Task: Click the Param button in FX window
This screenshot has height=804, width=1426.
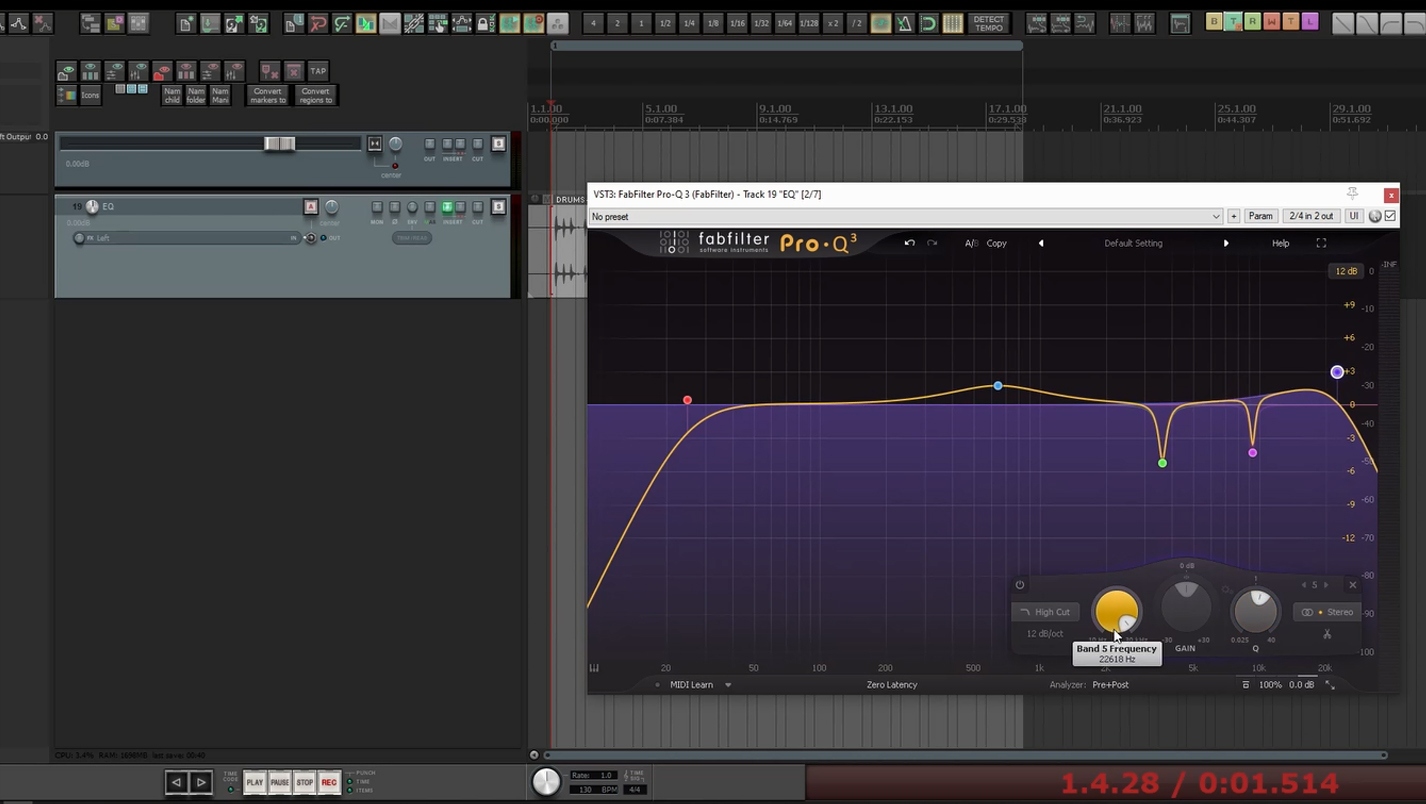Action: tap(1261, 216)
